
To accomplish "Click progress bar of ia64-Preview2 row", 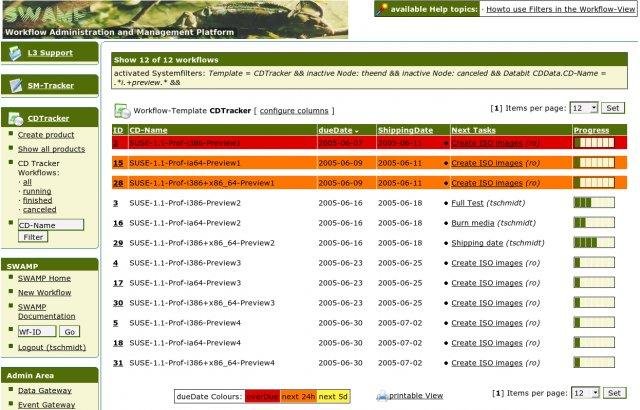I will [x=594, y=222].
